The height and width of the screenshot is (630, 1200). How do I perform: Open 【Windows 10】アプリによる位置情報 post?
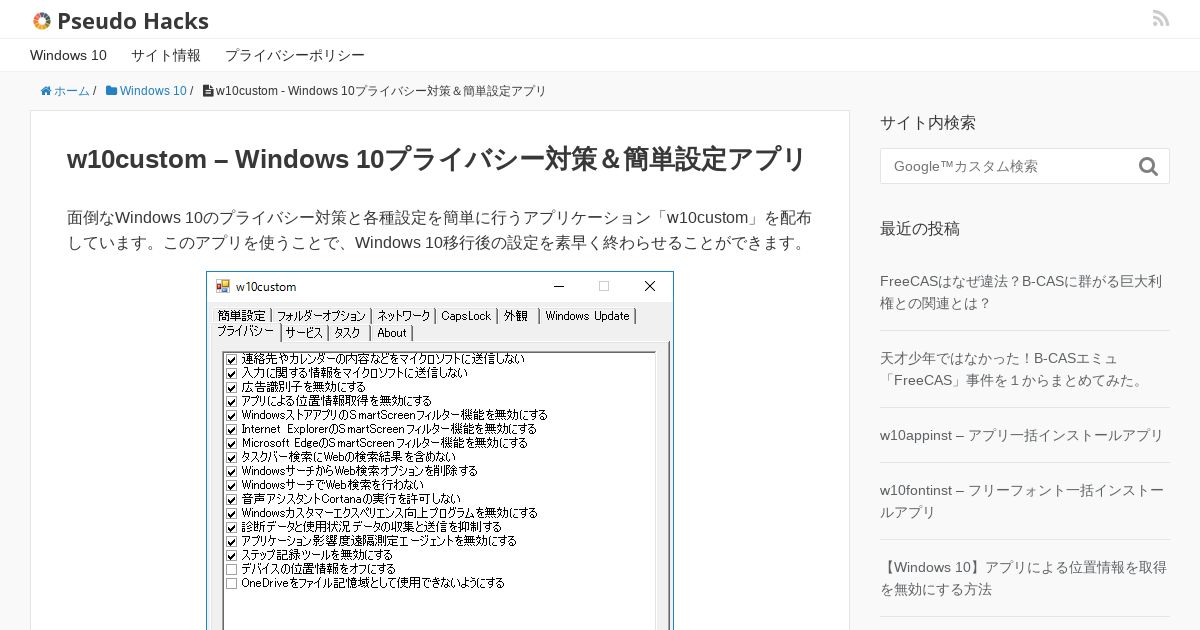click(x=1023, y=578)
